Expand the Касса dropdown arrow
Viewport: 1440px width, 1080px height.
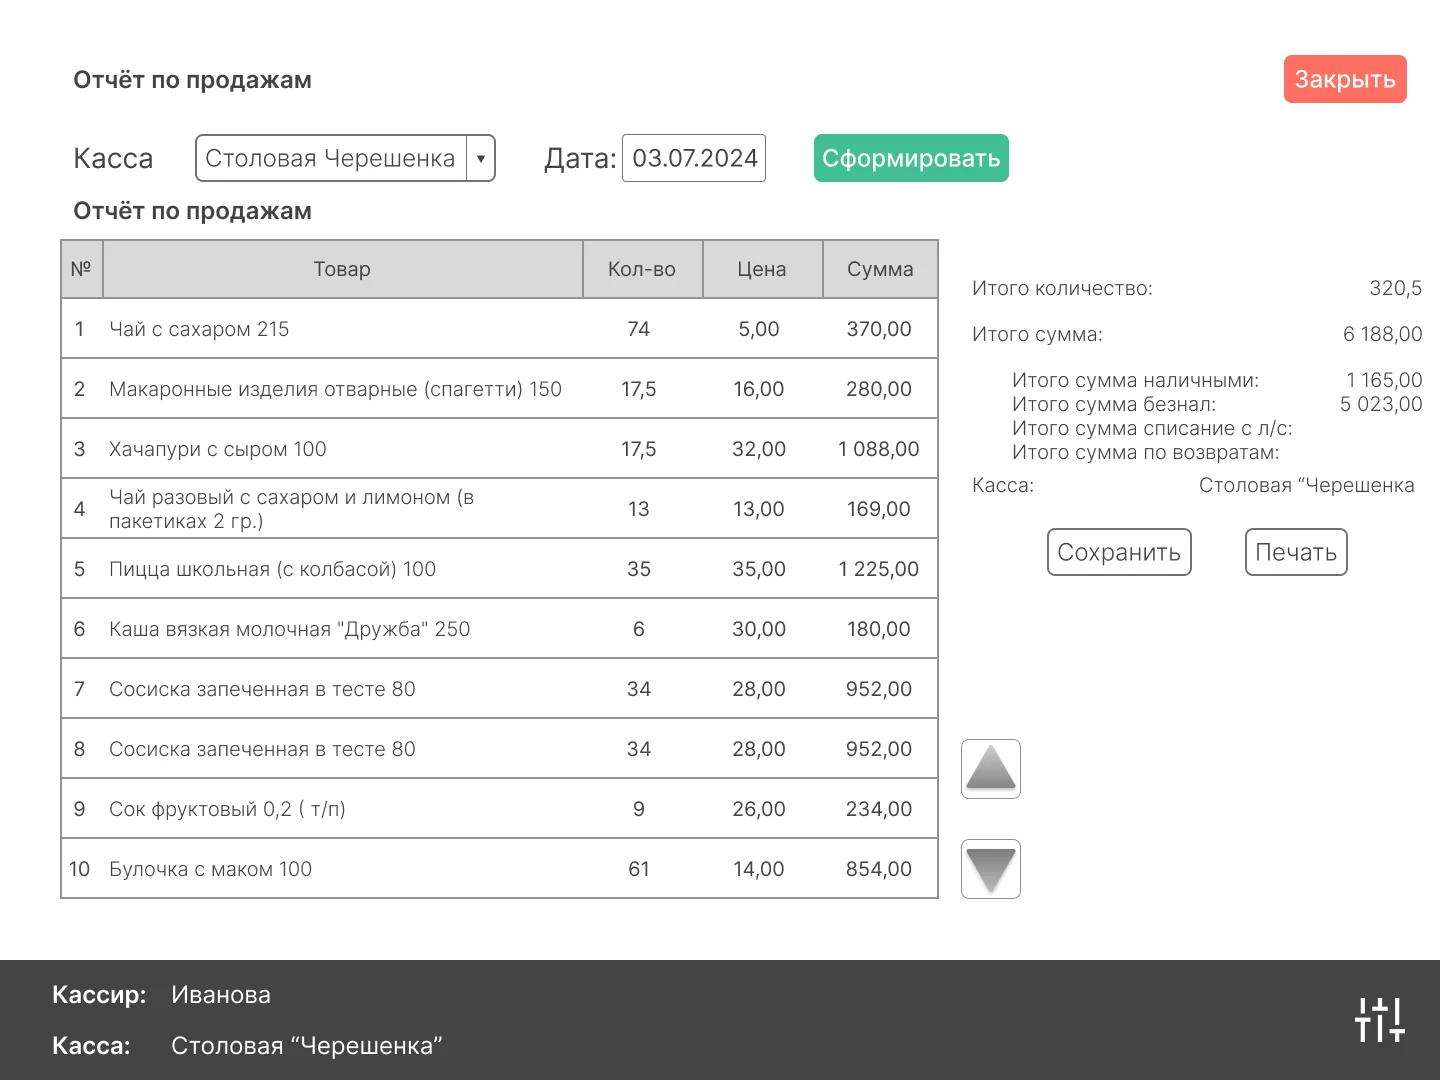coord(481,158)
